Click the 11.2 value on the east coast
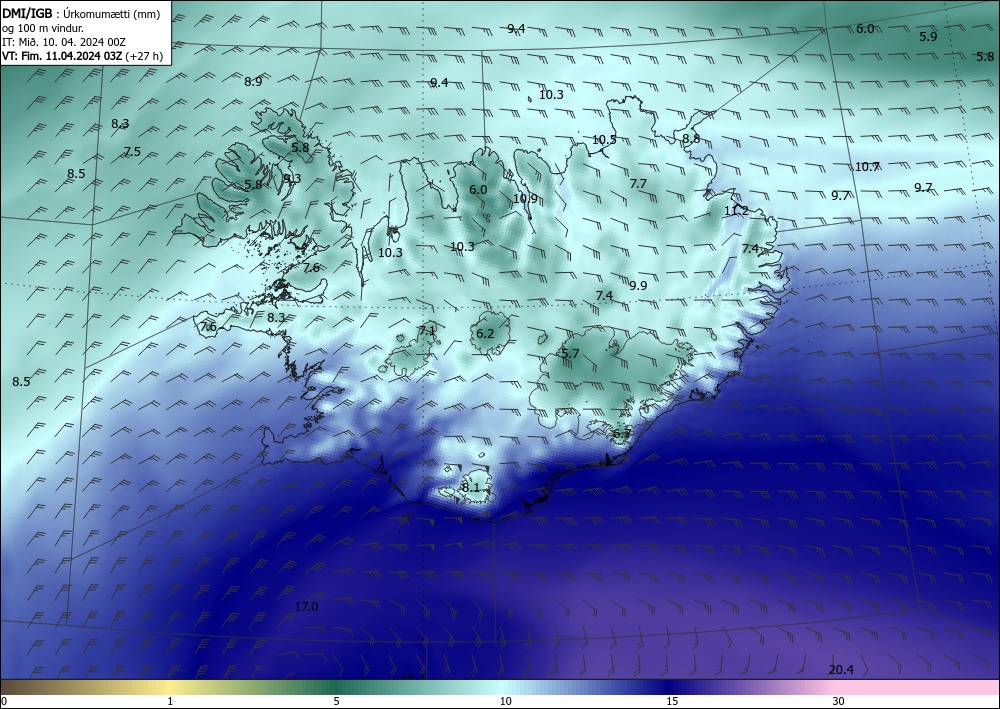 (x=736, y=211)
